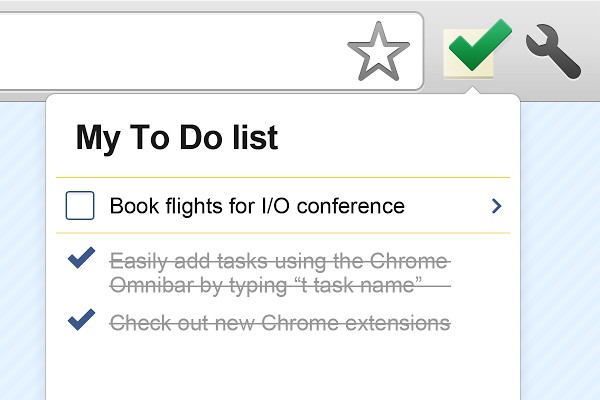Click the My To Do list heading

click(177, 137)
